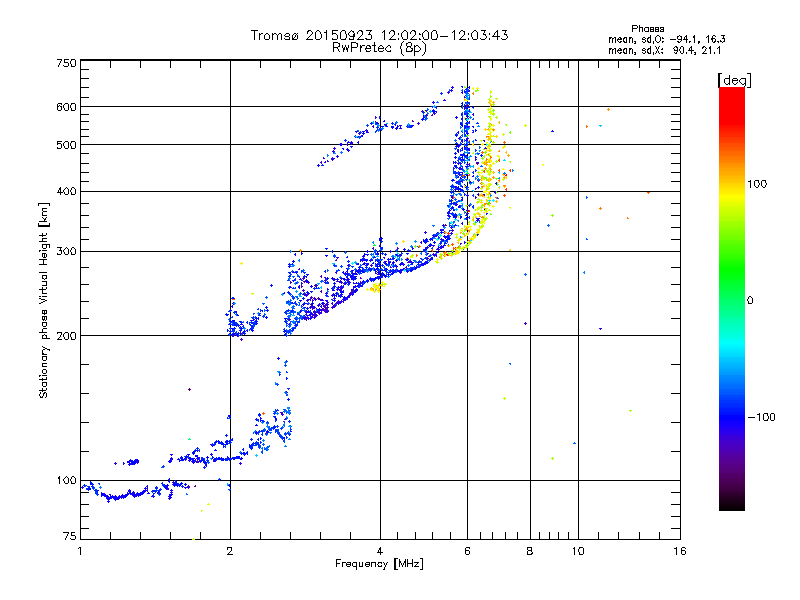
Task: Click the y-axis tick label '200'
Action: [67, 336]
